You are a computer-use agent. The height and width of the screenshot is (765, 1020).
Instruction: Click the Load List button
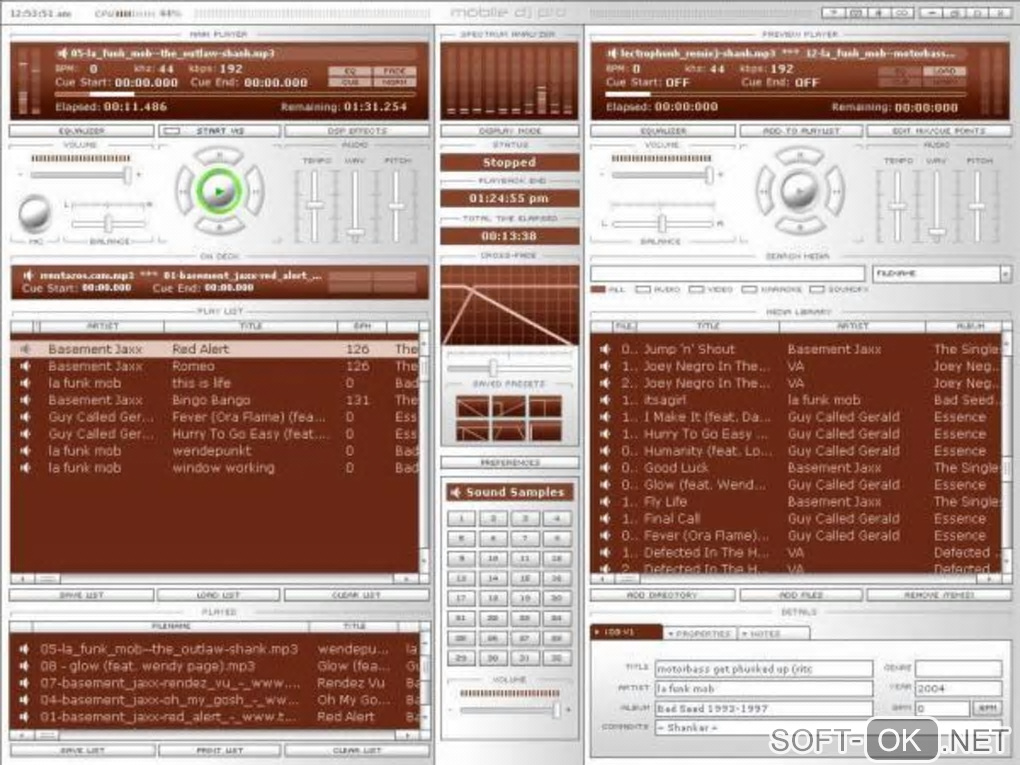(219, 595)
